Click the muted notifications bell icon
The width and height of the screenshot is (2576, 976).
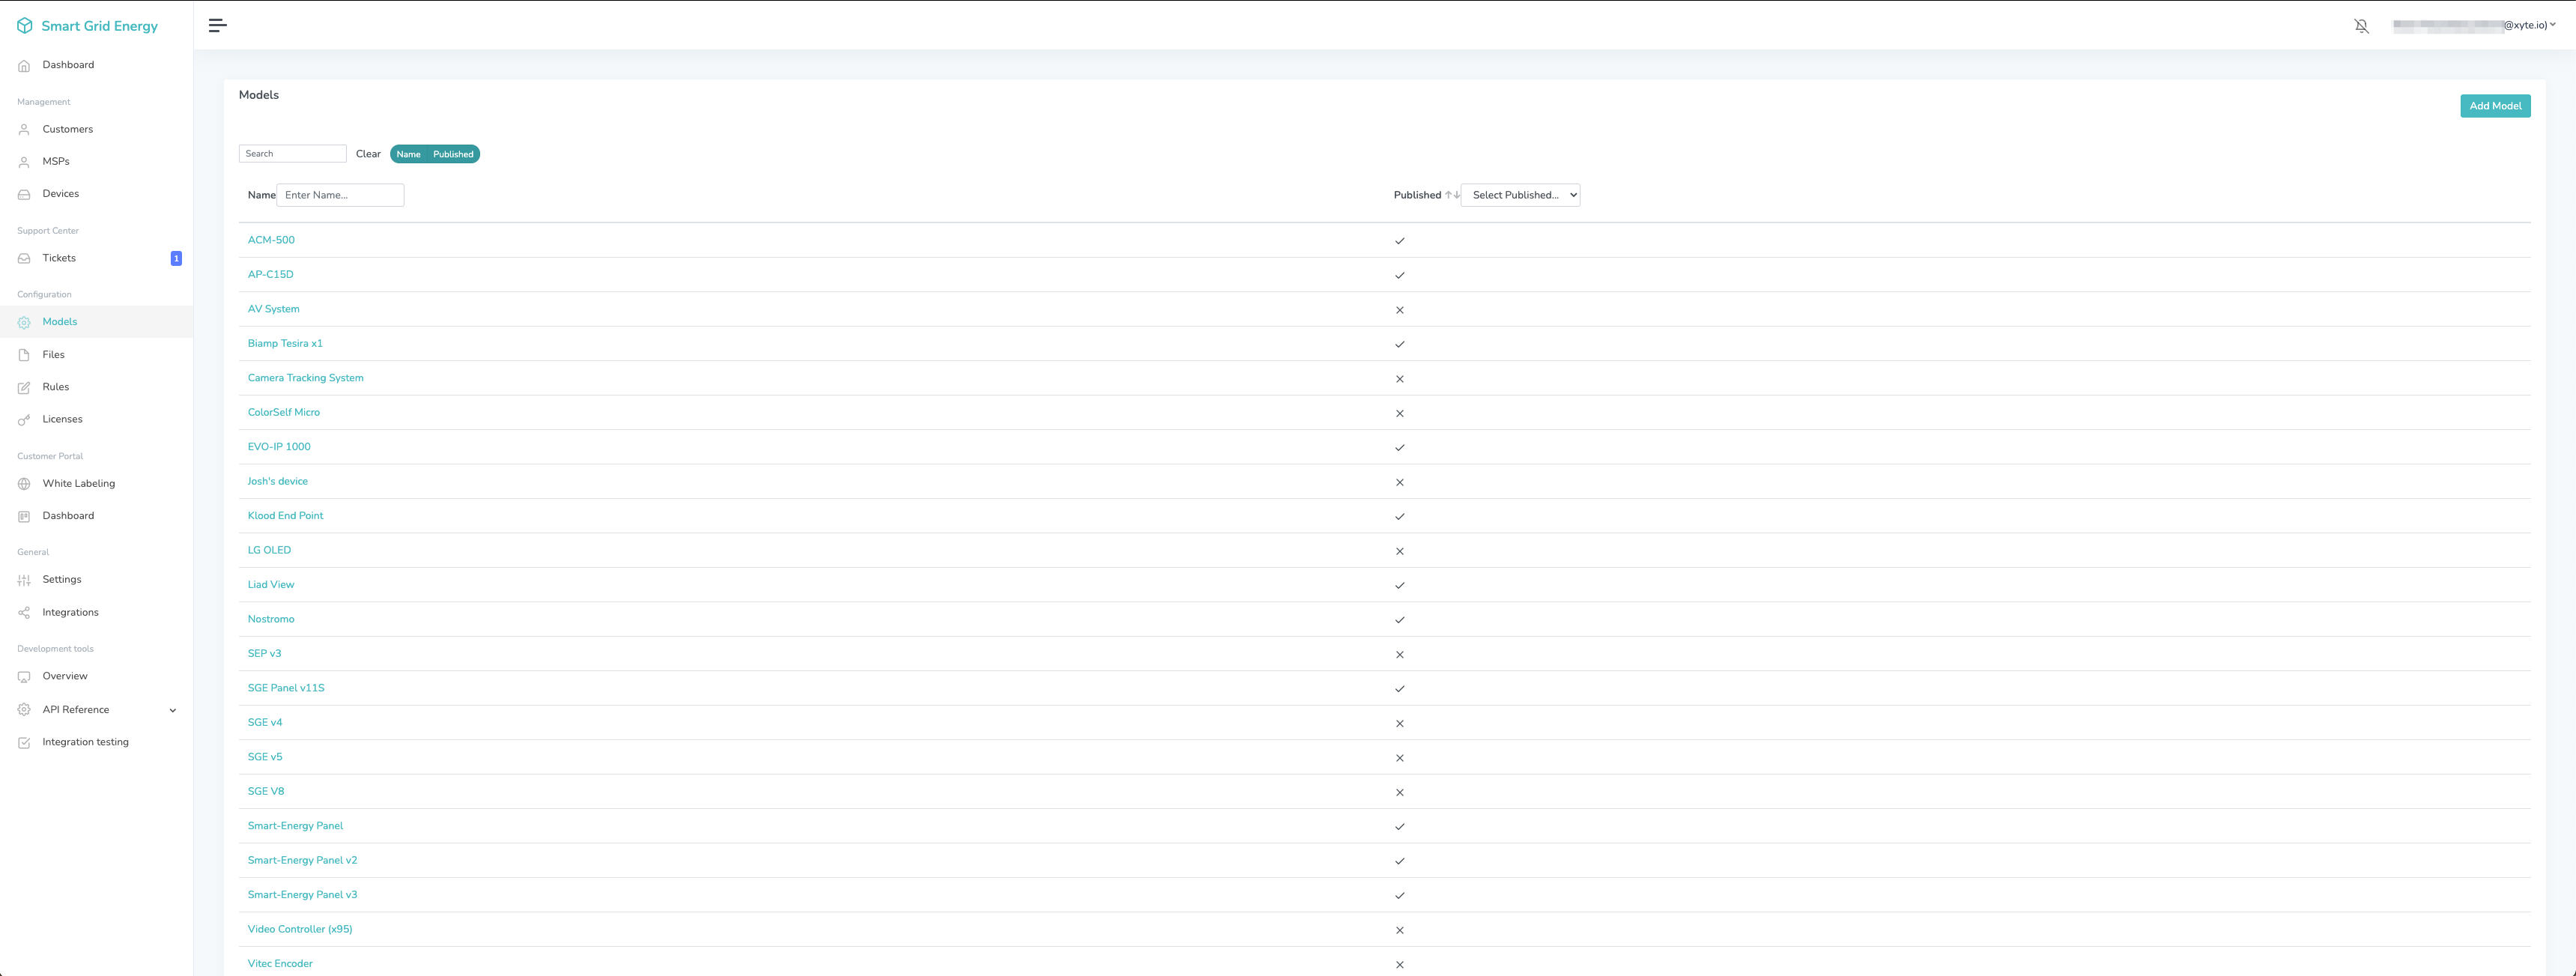(2361, 26)
